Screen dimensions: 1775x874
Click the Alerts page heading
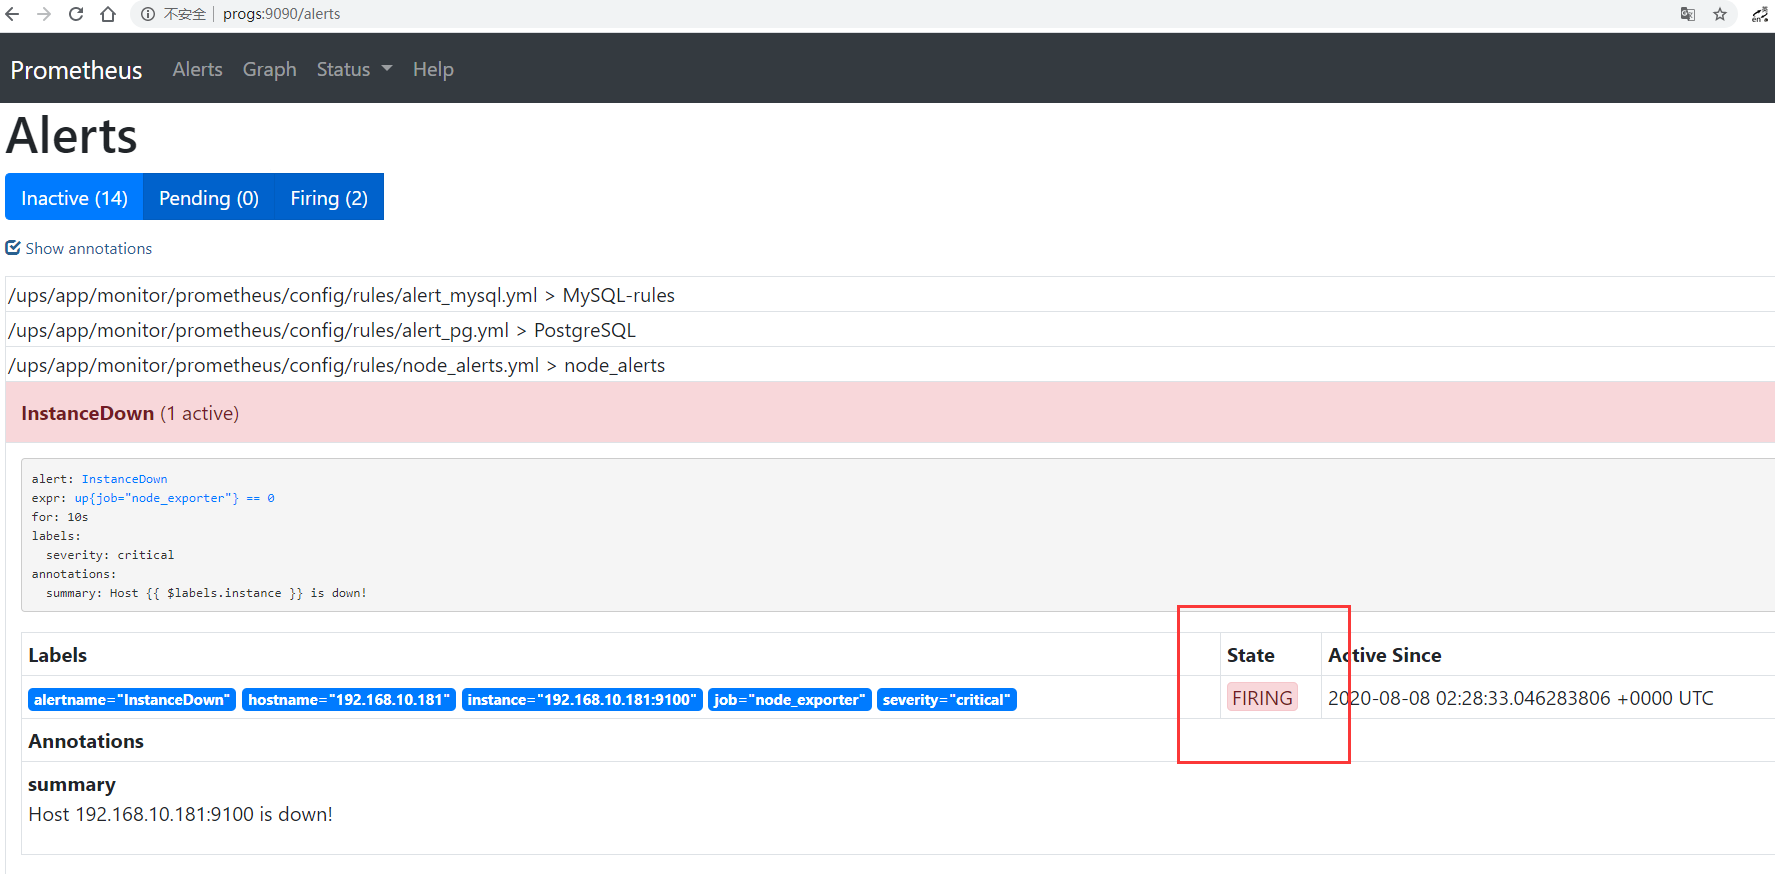click(72, 135)
